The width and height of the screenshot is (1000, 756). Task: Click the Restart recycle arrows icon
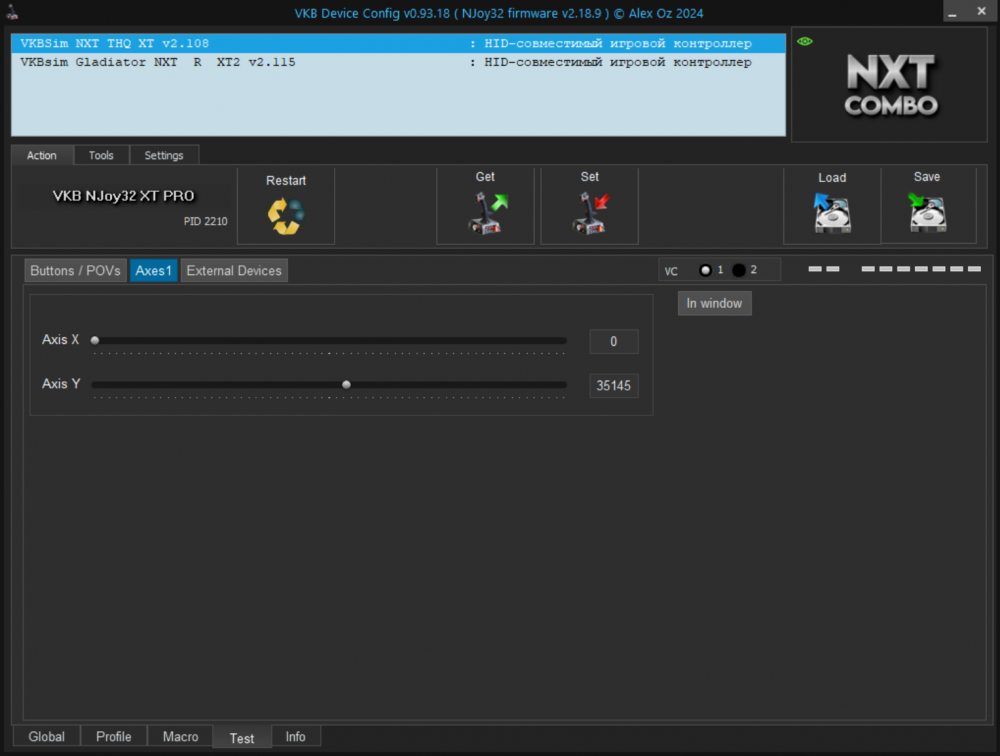[286, 215]
